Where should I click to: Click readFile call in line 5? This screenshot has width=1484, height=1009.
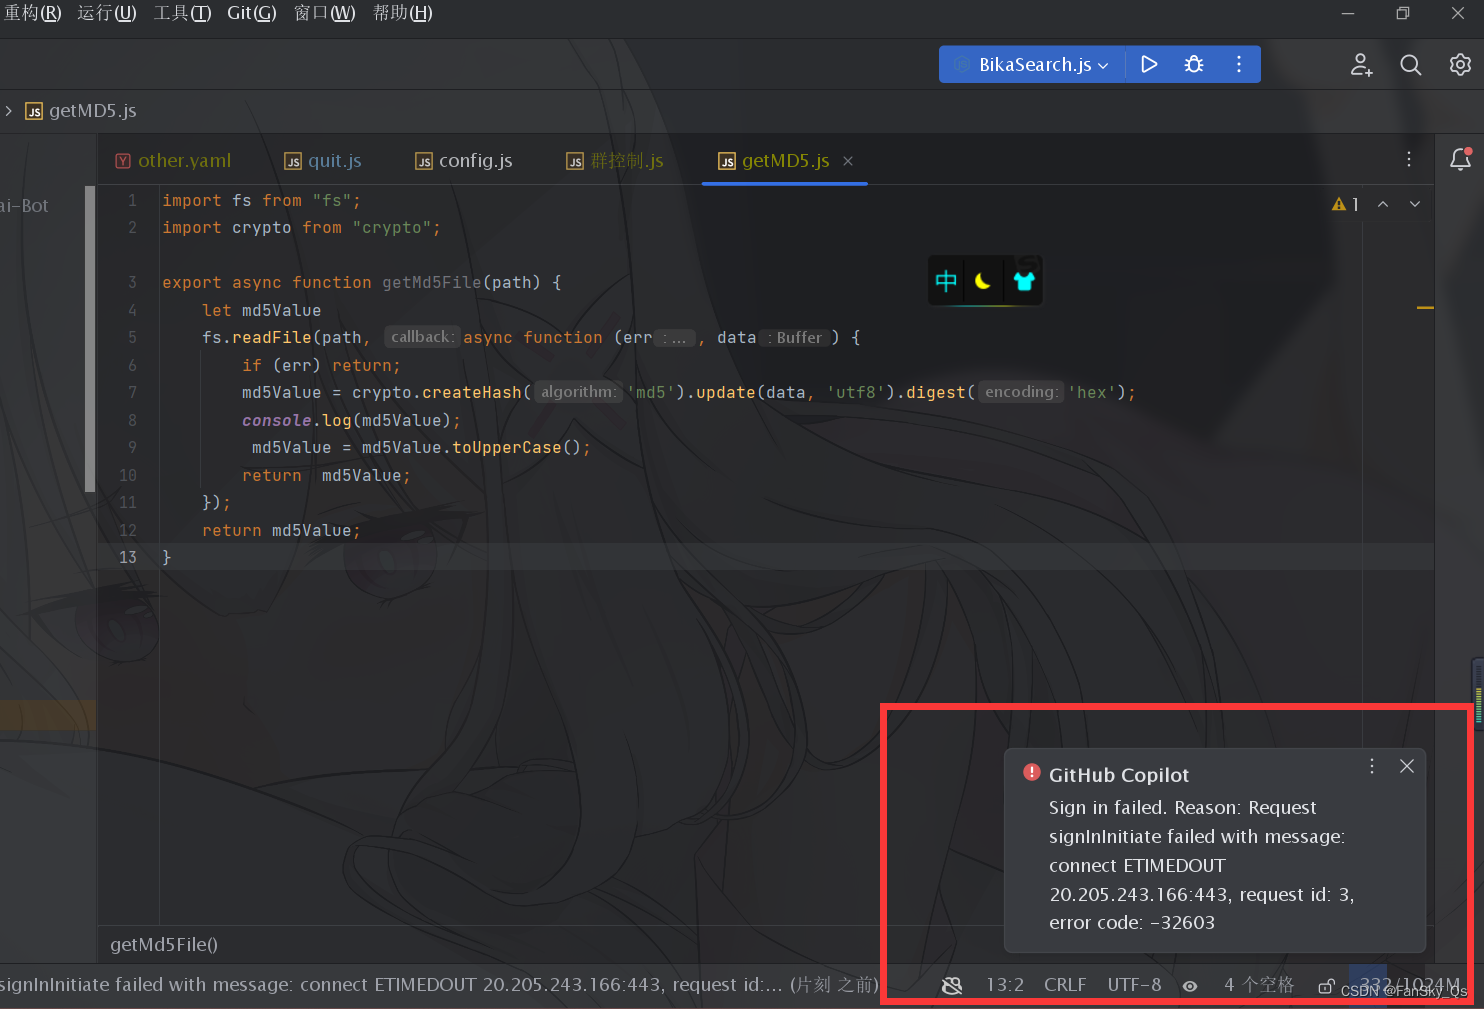click(272, 338)
